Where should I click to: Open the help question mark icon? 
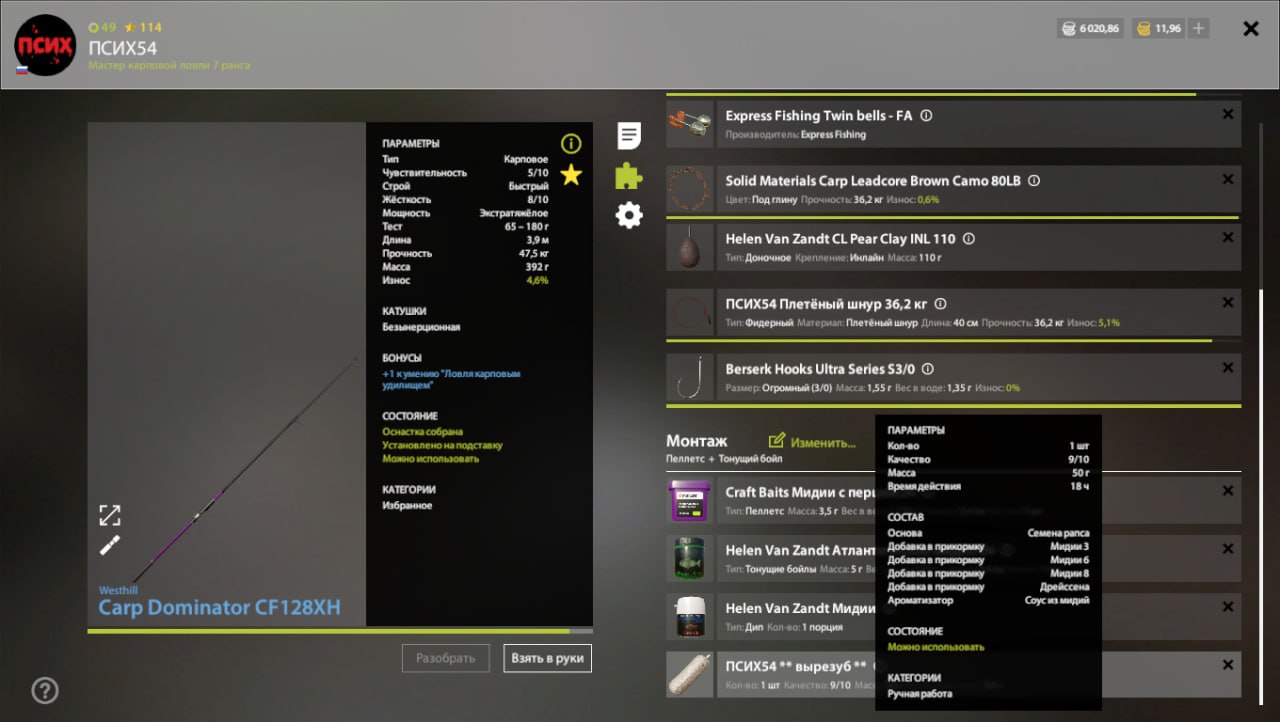[x=45, y=690]
